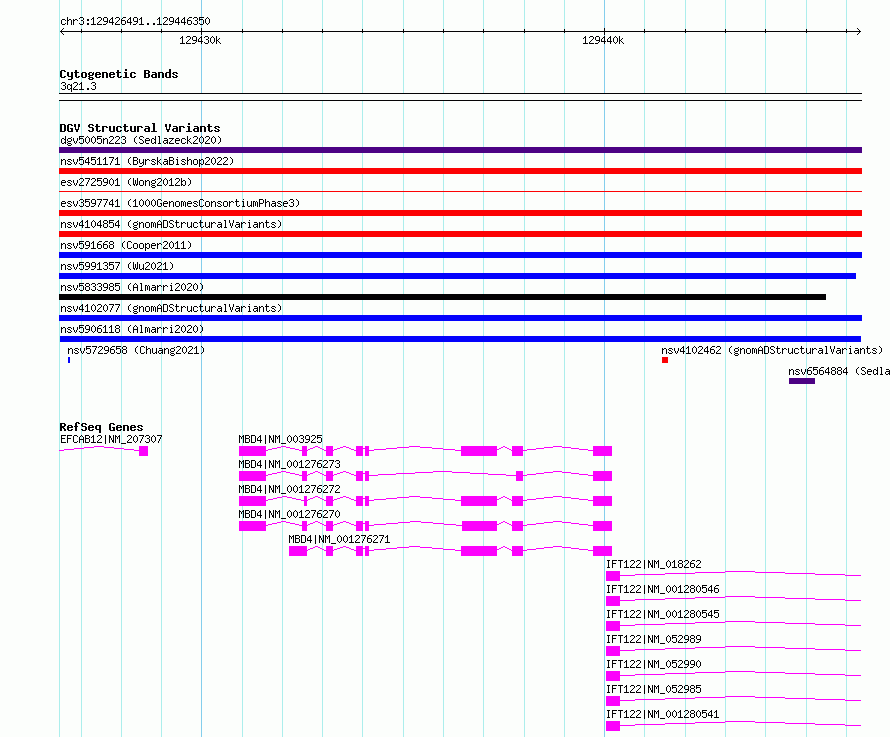Select nsv5833985 (Almarri2020) variant label
Image resolution: width=890 pixels, height=737 pixels.
coord(132,287)
